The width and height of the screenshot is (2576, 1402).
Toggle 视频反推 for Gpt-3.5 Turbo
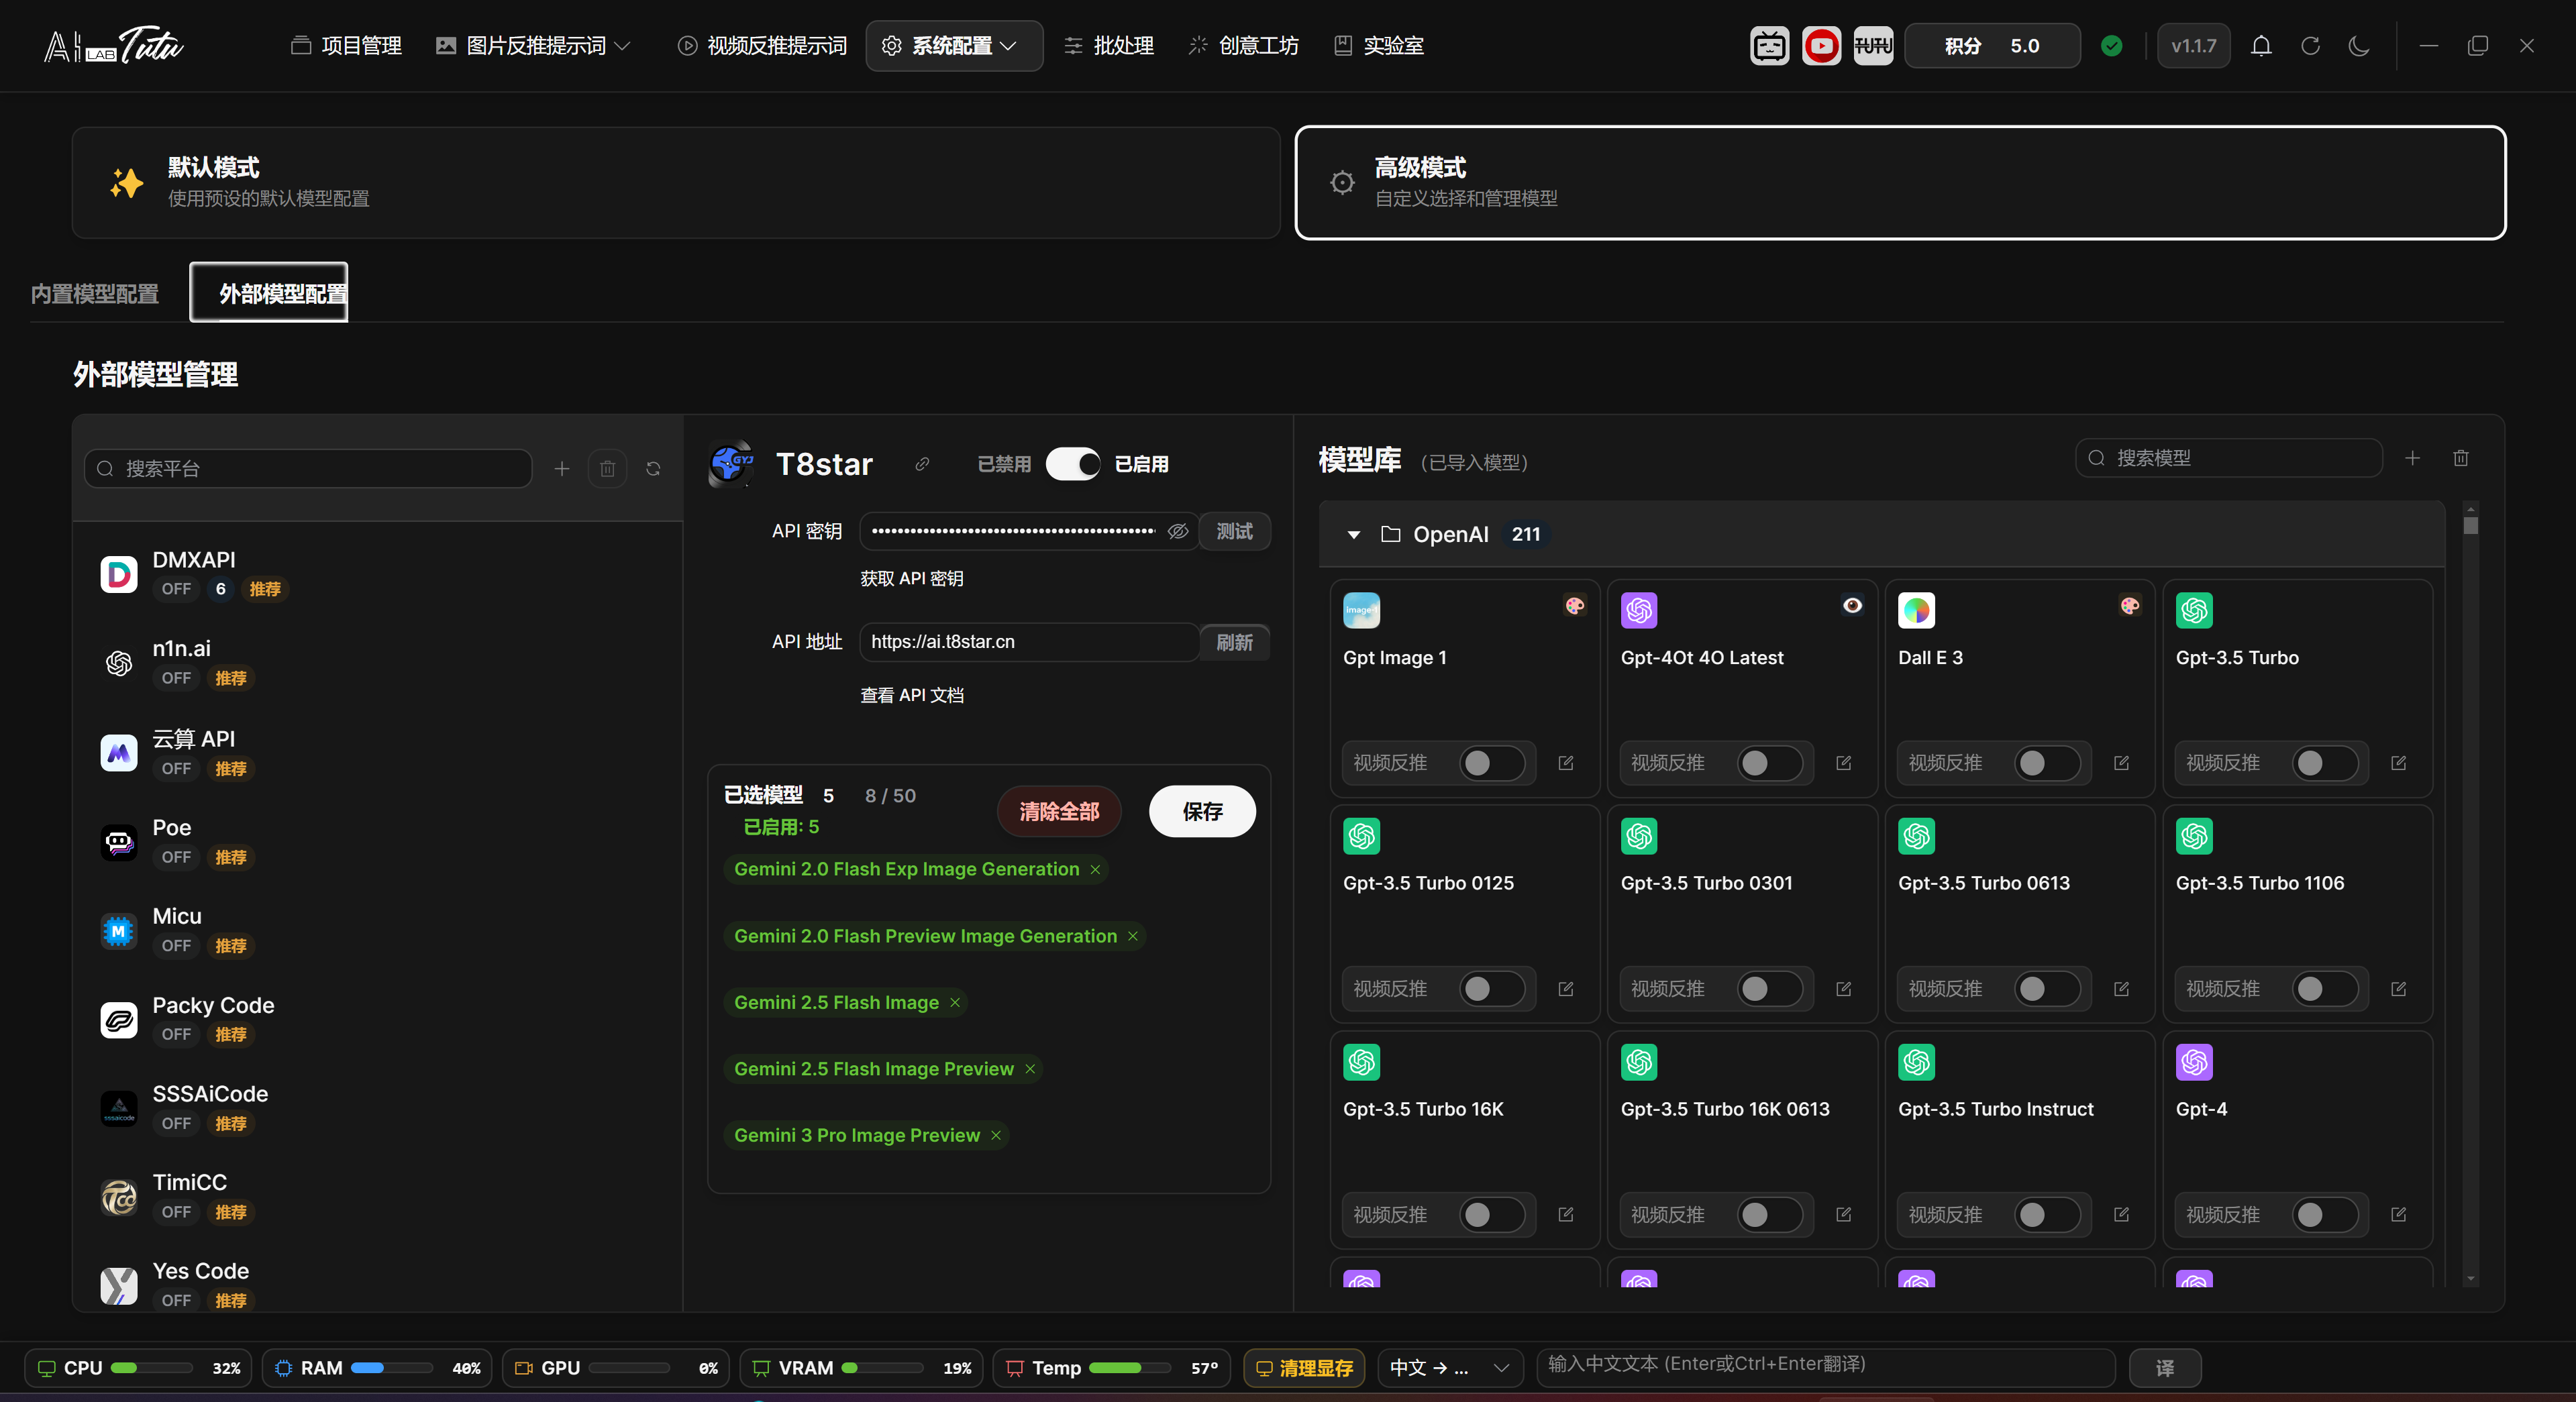pos(2324,763)
